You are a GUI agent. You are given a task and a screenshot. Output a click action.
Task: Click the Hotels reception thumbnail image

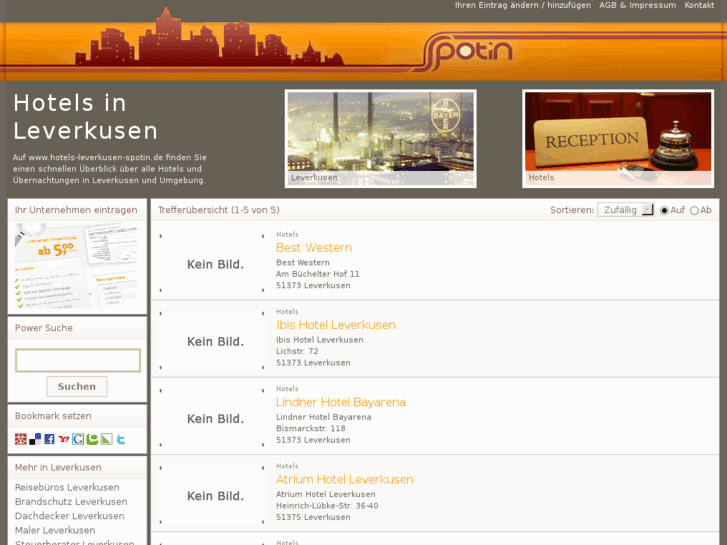[618, 139]
